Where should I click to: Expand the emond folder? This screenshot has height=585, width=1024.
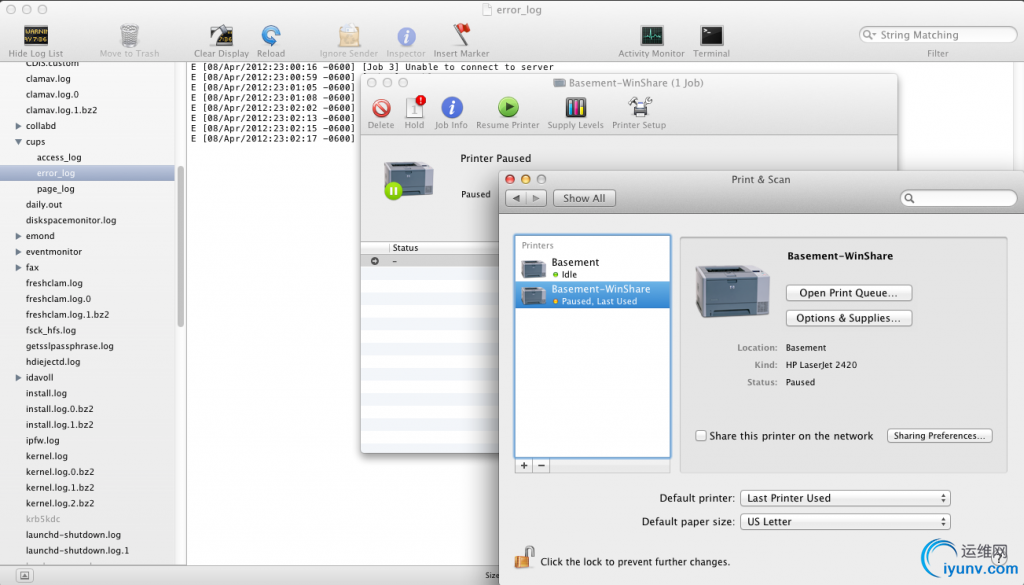18,236
